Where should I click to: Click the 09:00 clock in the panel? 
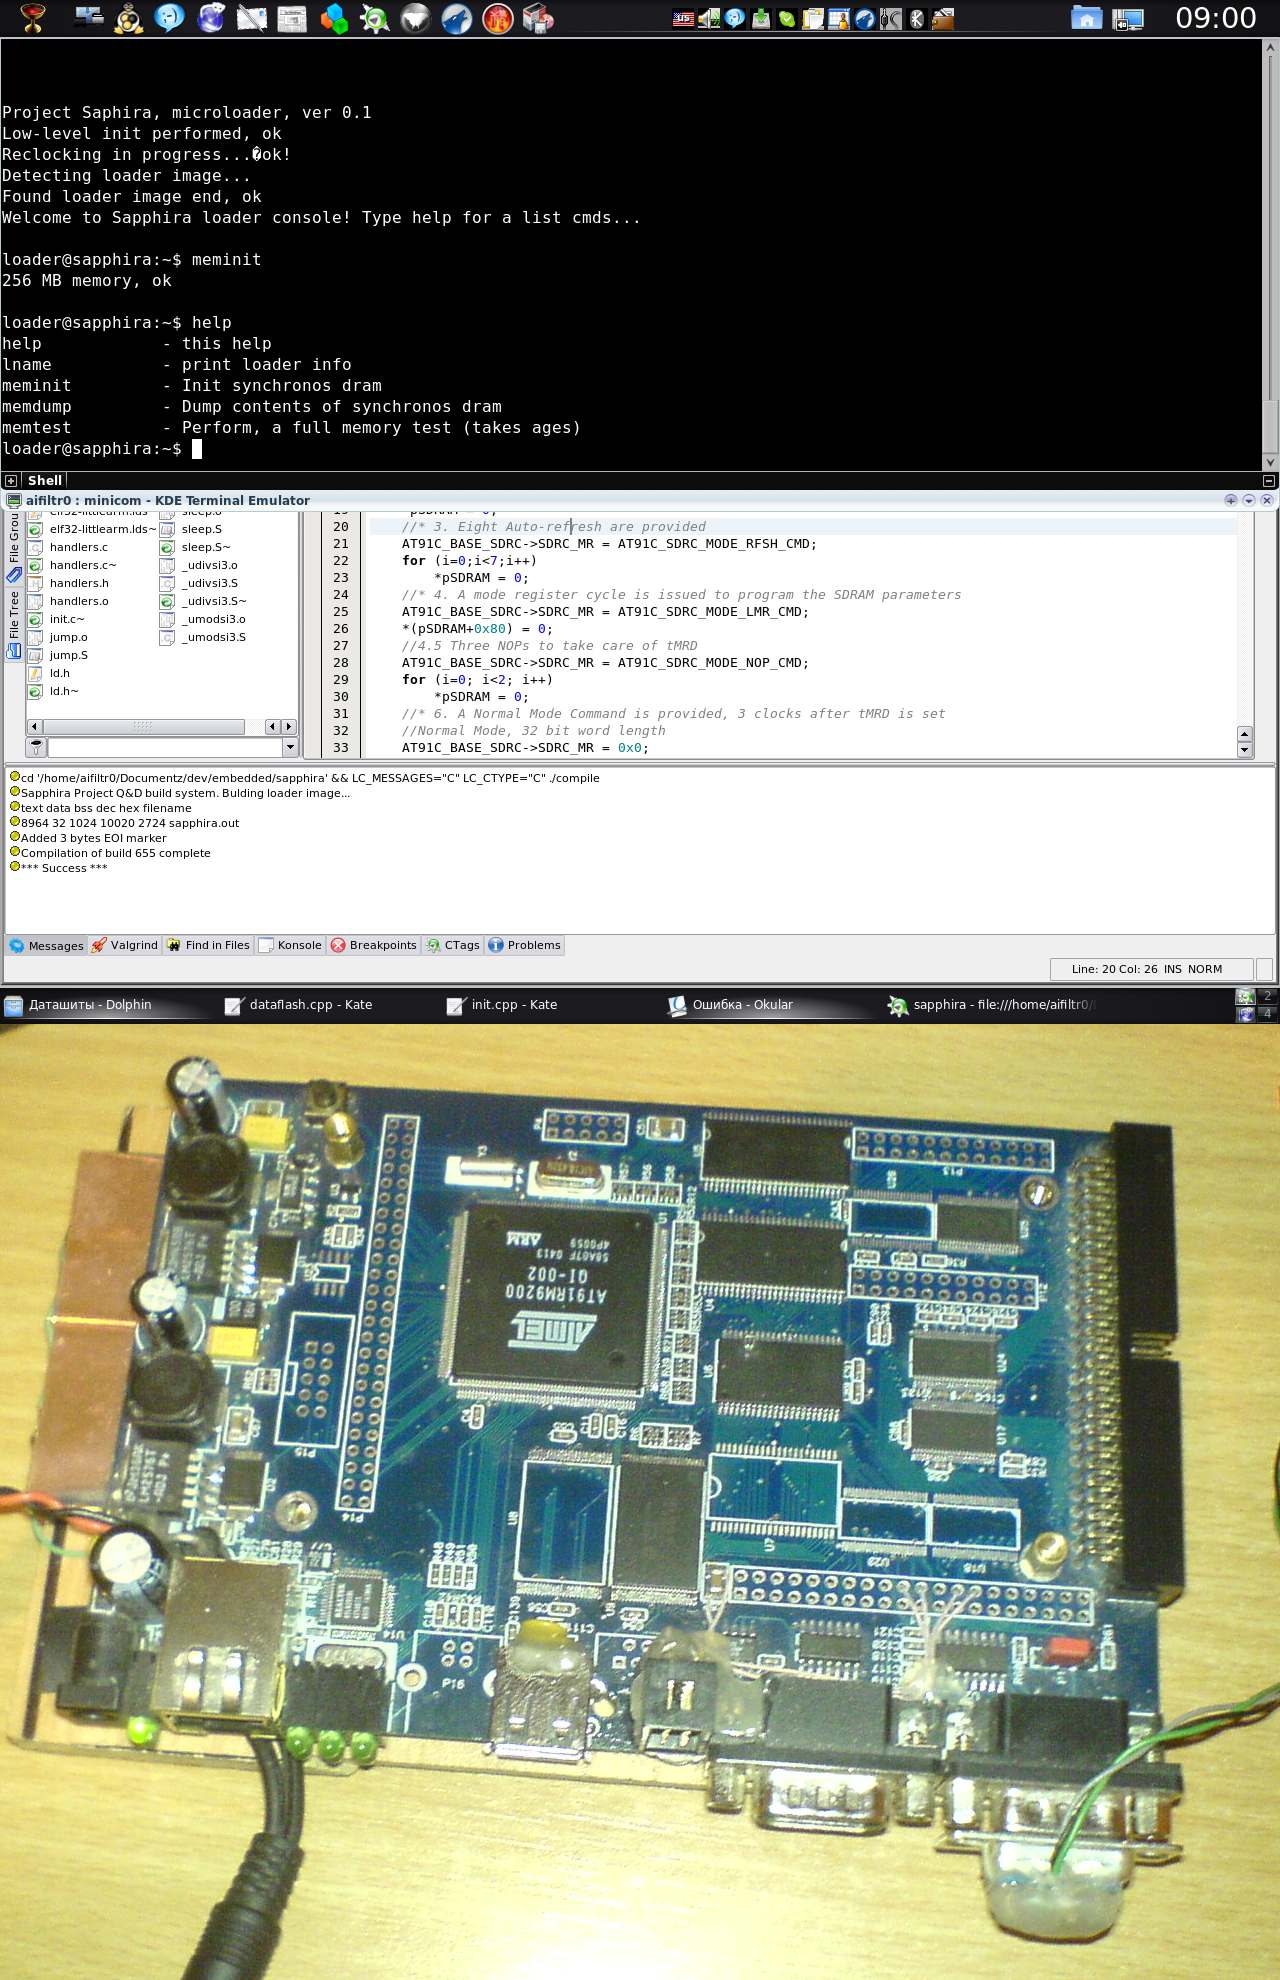[x=1215, y=18]
